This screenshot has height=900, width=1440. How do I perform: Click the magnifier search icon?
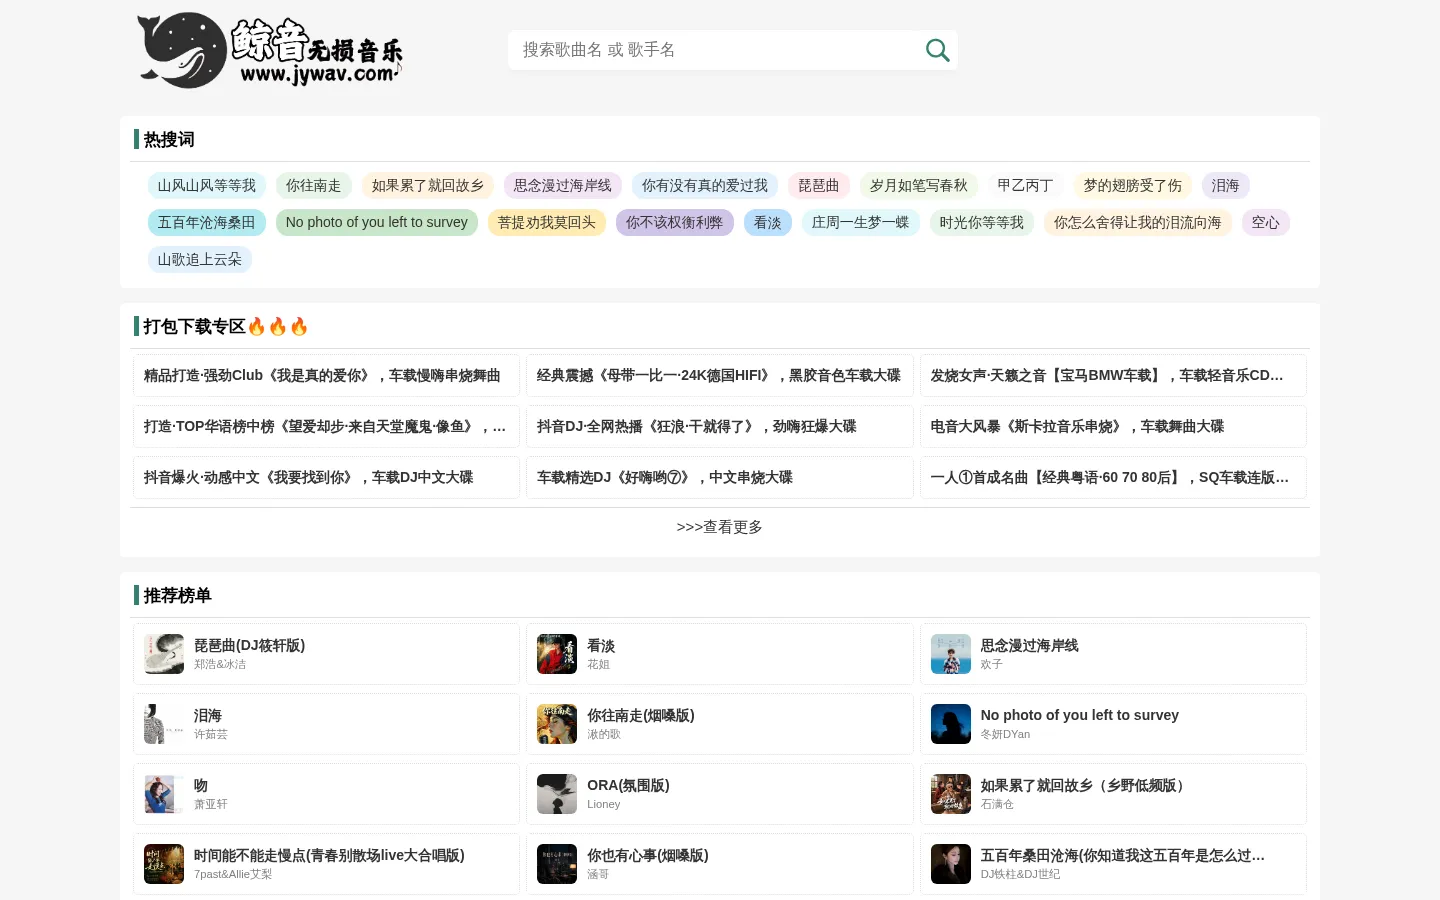[937, 50]
